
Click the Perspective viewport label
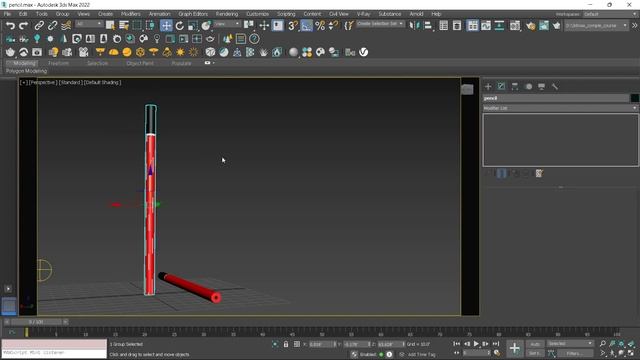pyautogui.click(x=42, y=82)
